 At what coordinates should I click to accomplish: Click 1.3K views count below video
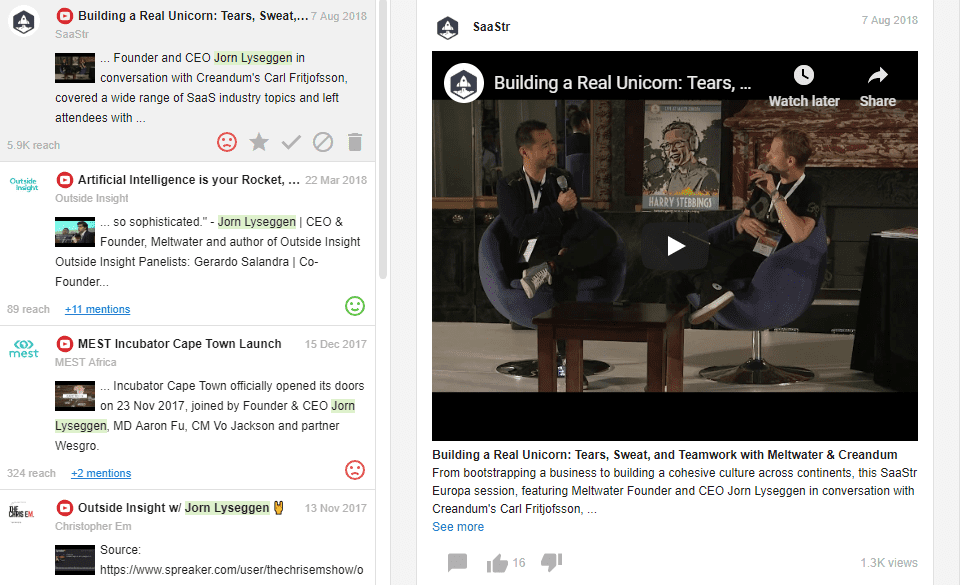[889, 563]
